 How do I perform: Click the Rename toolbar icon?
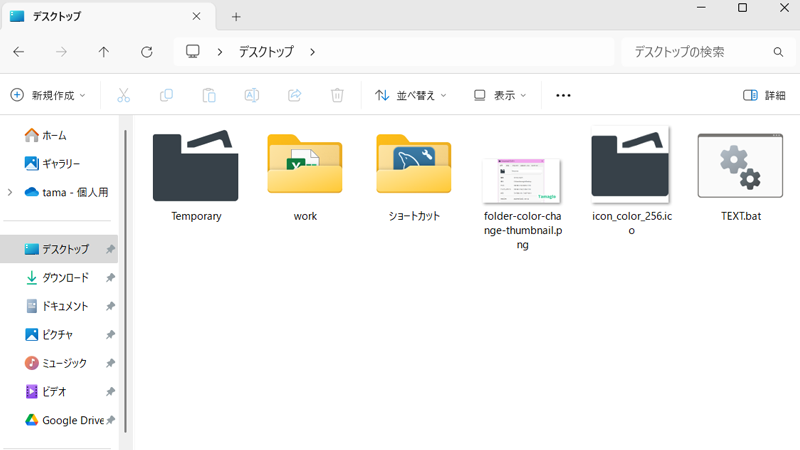[252, 95]
